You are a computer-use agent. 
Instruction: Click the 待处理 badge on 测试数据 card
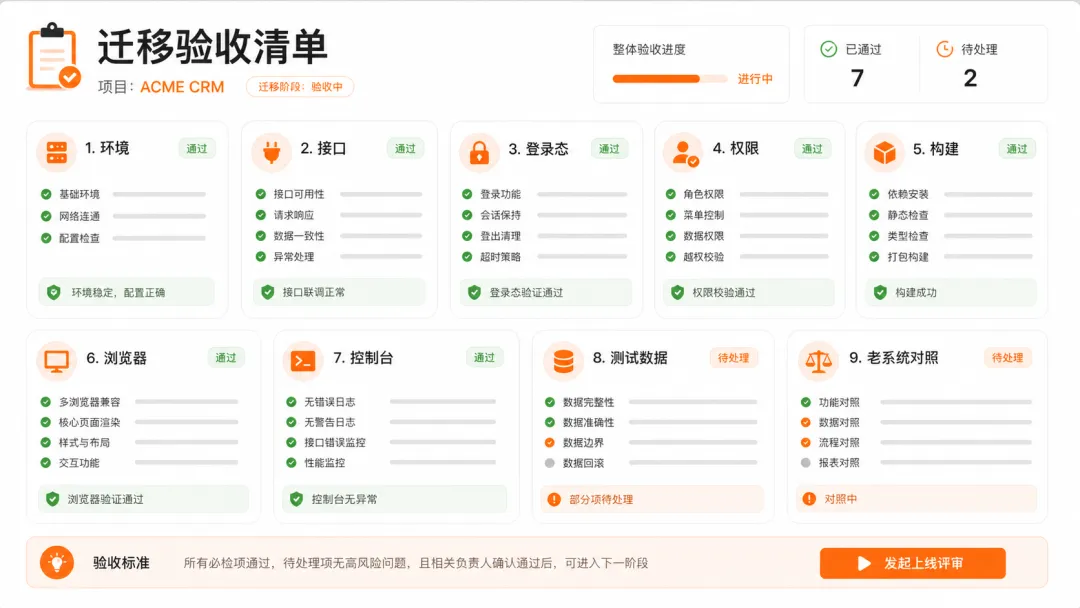pos(734,358)
